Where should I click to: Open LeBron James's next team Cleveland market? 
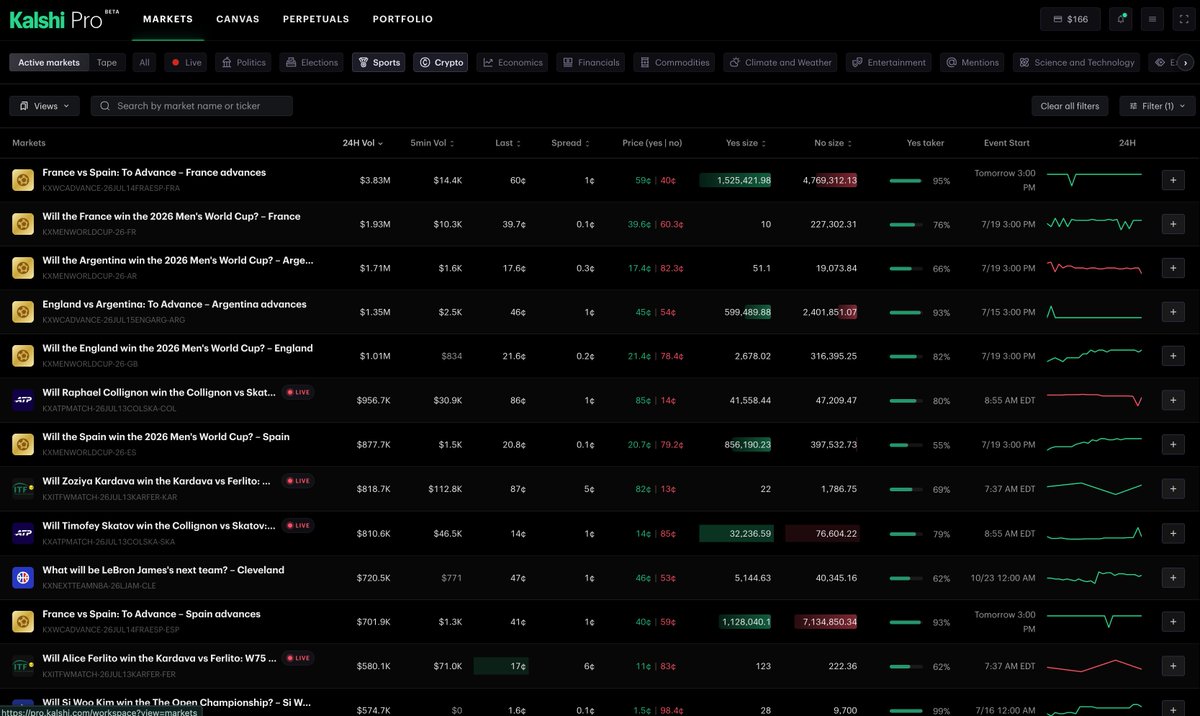[x=163, y=570]
